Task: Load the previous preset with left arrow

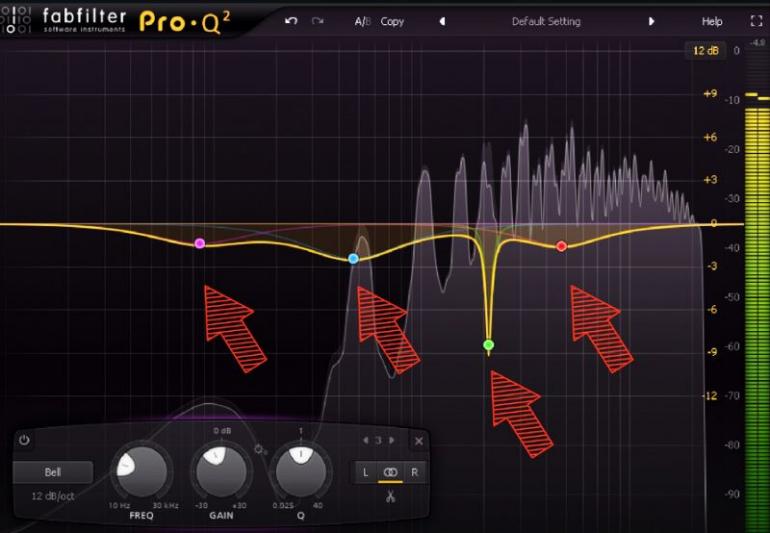Action: pyautogui.click(x=442, y=22)
